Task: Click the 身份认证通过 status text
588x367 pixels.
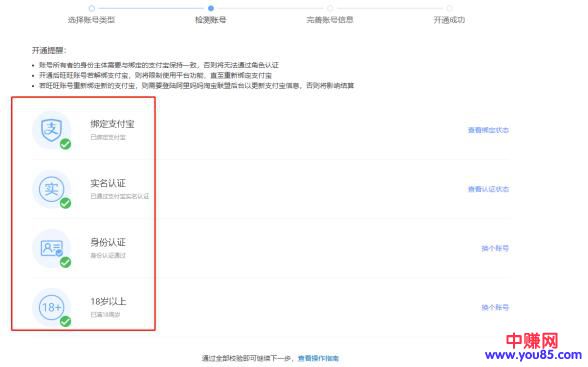Action: point(108,255)
